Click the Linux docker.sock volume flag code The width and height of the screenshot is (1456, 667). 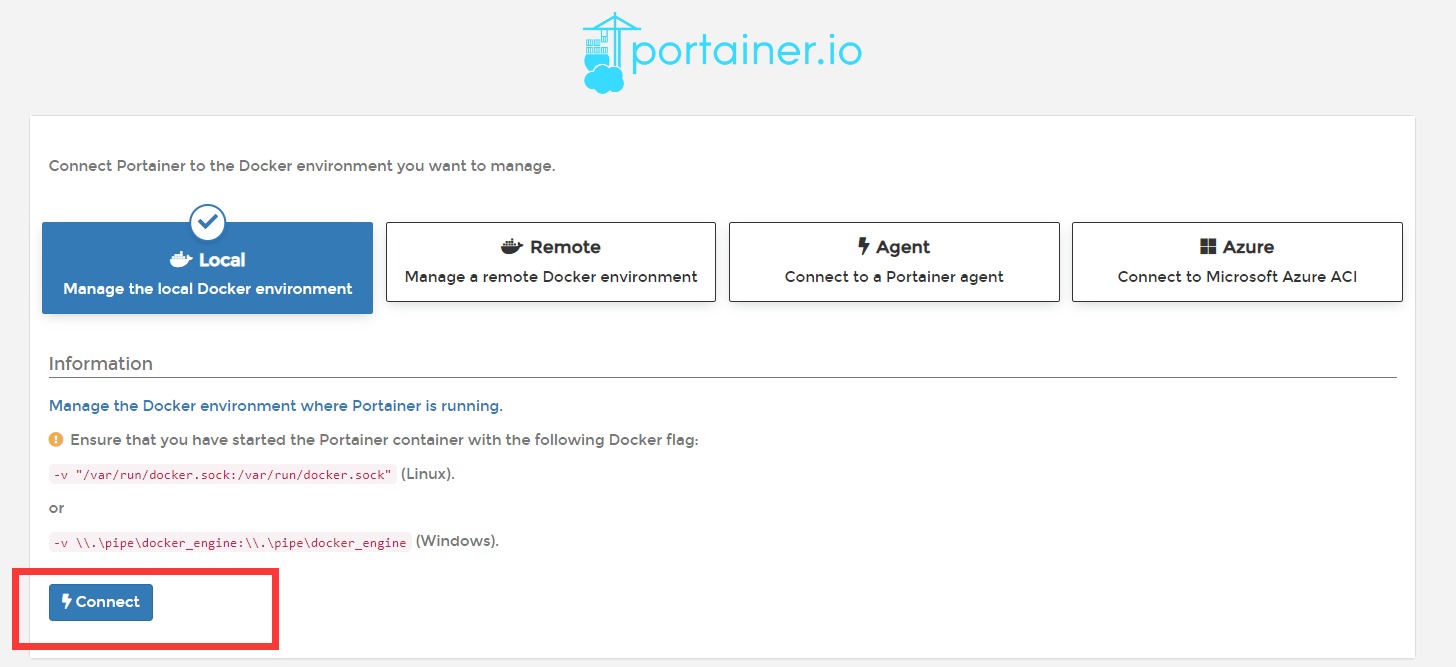(223, 474)
